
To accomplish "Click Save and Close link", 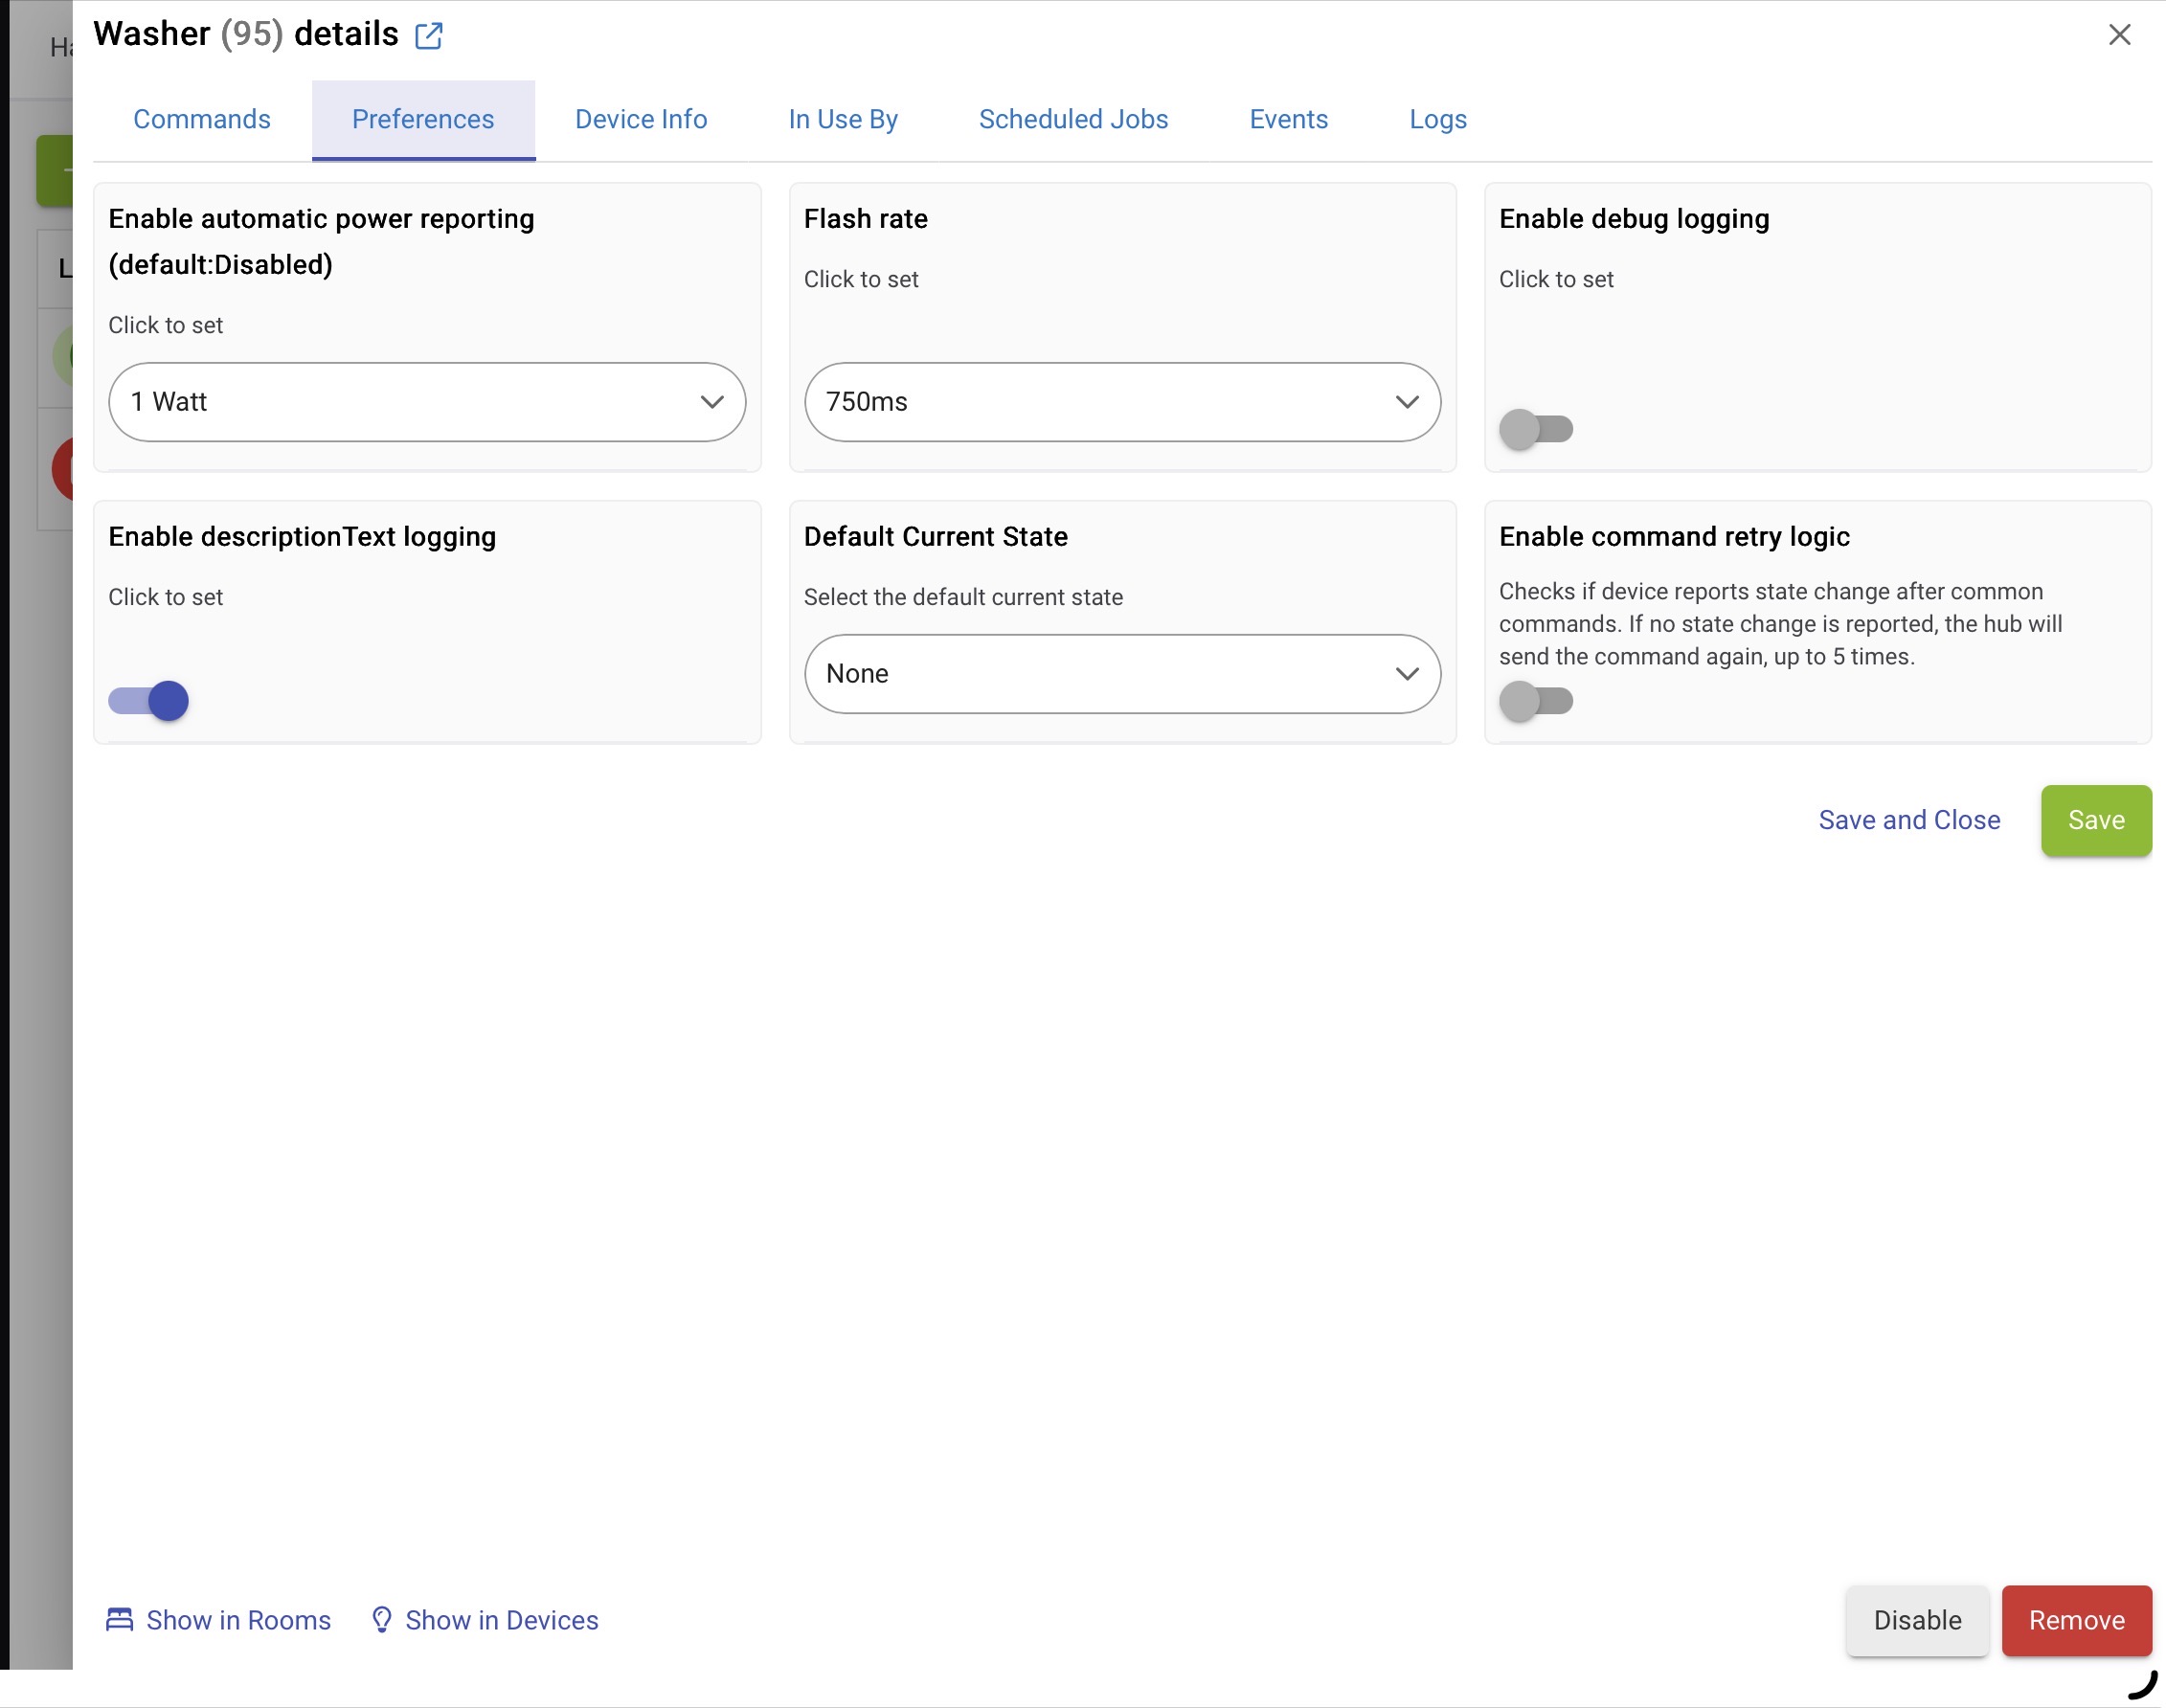I will pos(1908,820).
